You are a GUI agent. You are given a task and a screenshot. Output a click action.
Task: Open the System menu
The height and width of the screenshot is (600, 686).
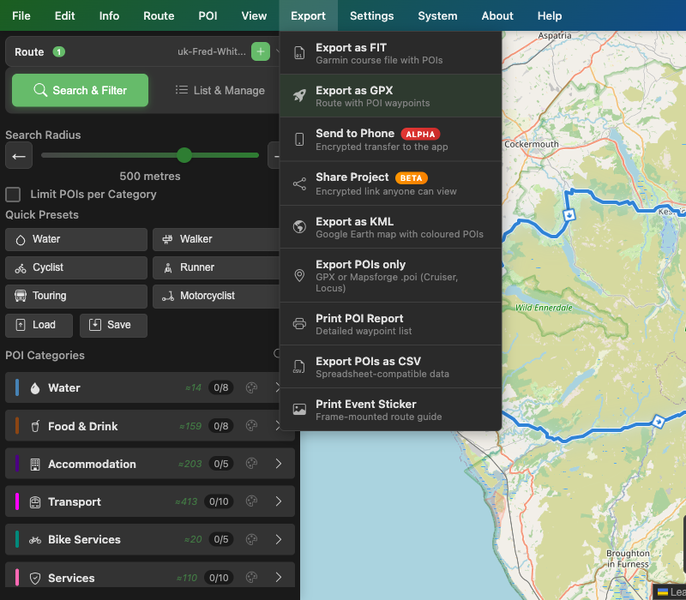438,16
